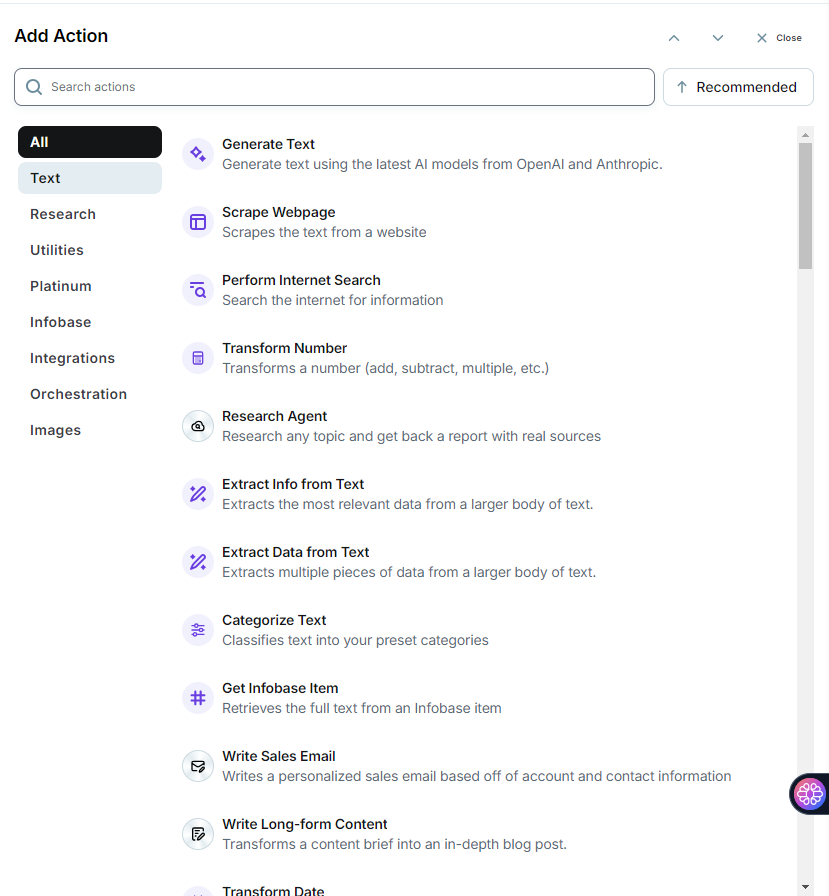Go to previous step with the up chevron
829x896 pixels.
pos(674,38)
